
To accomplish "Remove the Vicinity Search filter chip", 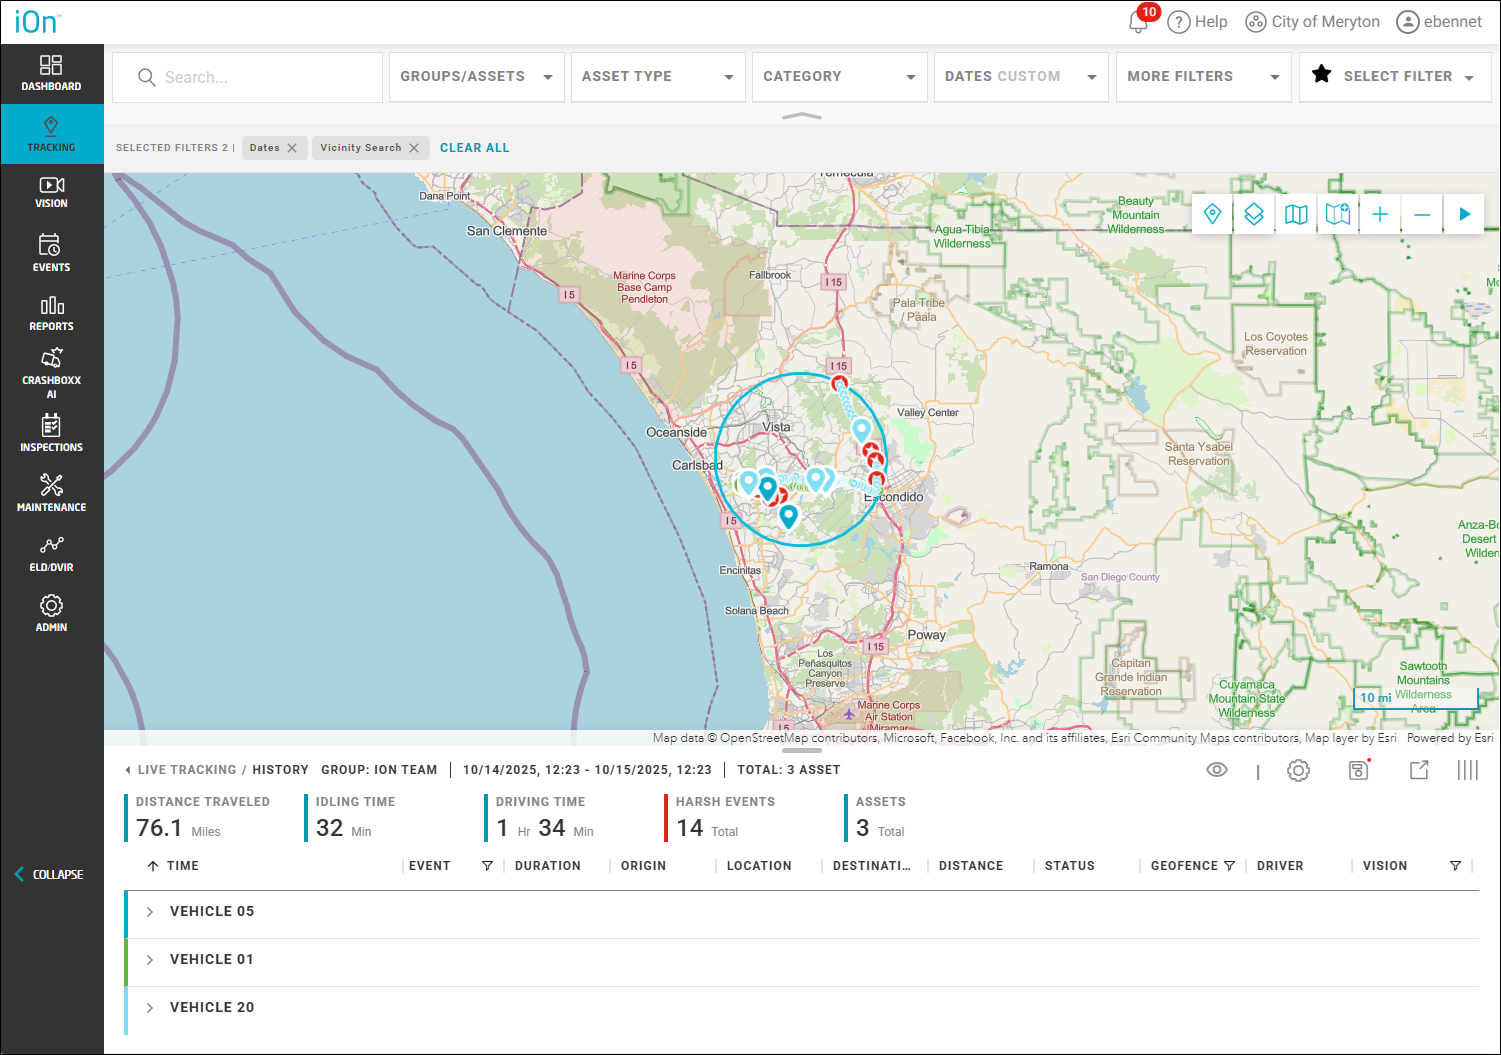I will click(414, 148).
